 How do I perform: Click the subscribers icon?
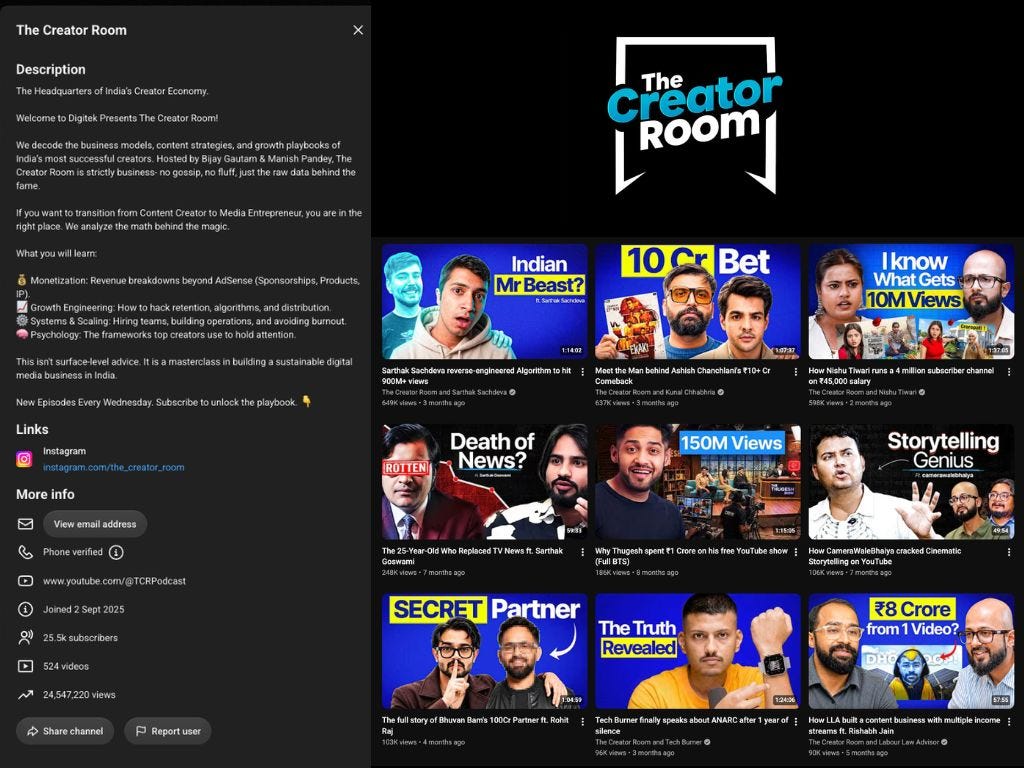[x=25, y=637]
